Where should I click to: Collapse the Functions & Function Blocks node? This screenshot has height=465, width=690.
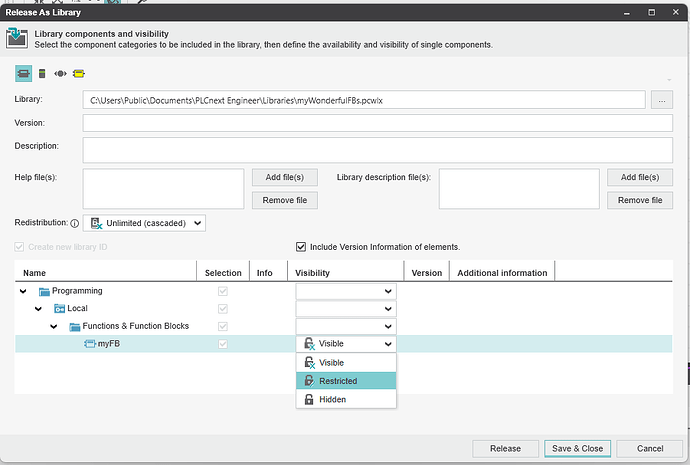point(54,326)
